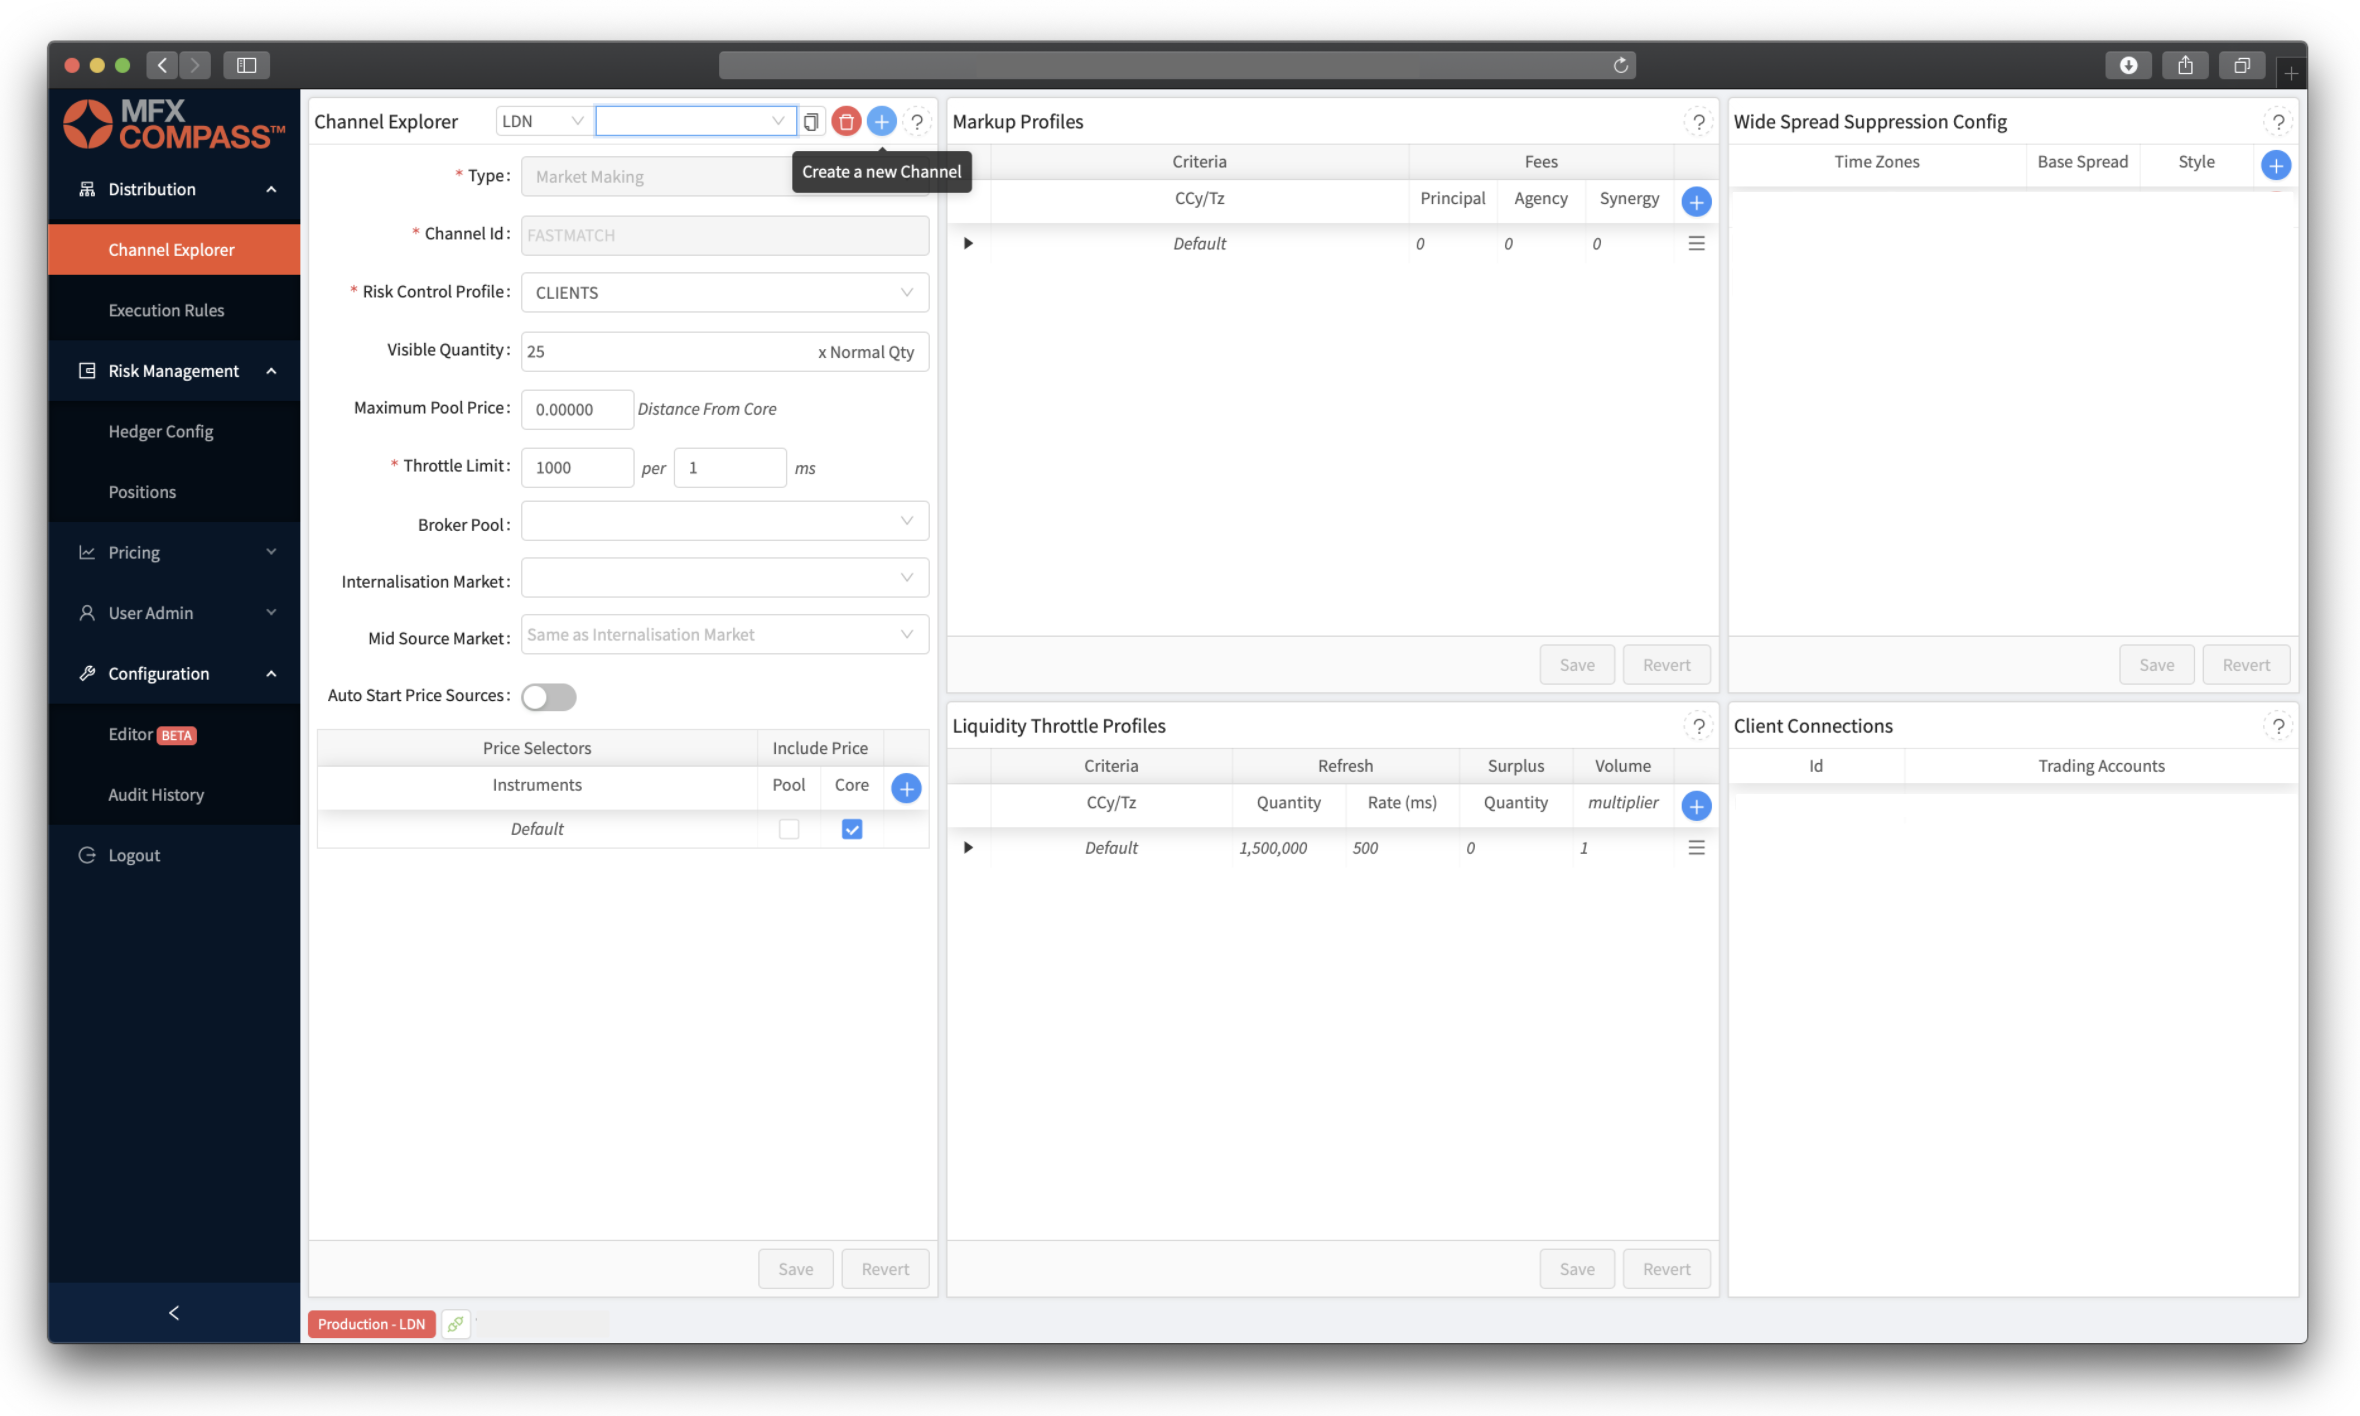Click the Throttle Limit ms interval field

(730, 467)
